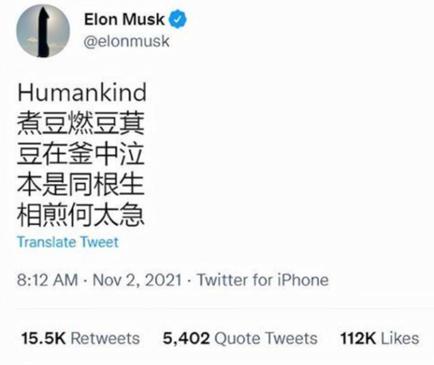This screenshot has height=365, width=434.
Task: Click the poem line 豆在釜中泣
Action: [x=81, y=154]
